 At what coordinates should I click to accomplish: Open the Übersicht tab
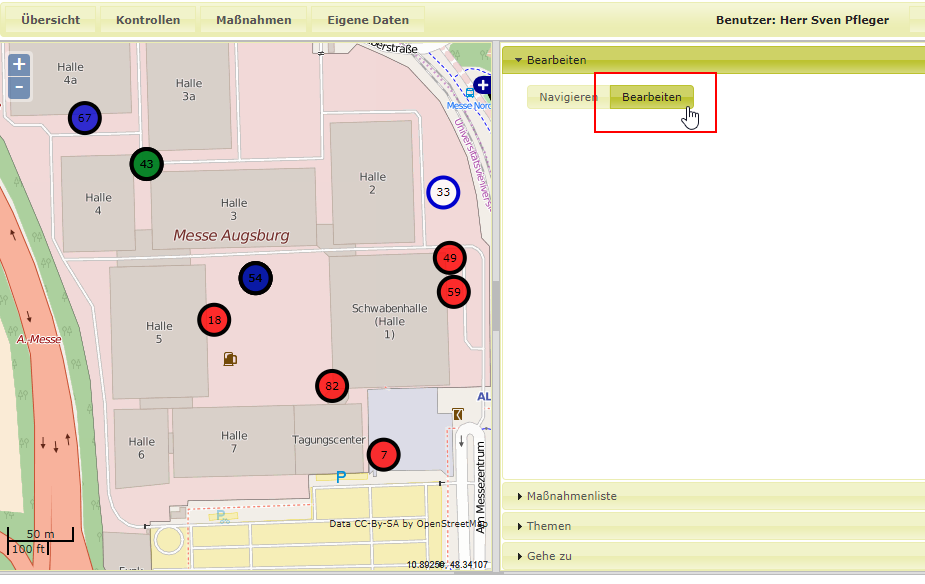(50, 20)
